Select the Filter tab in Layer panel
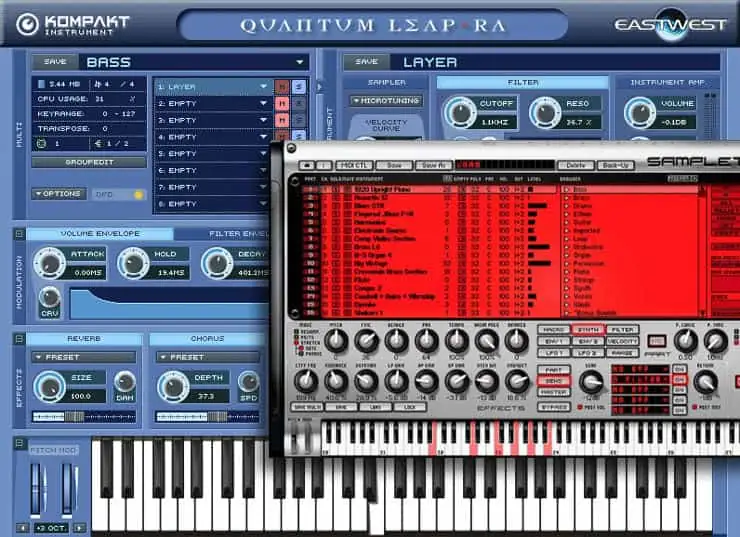740x537 pixels. pos(522,83)
